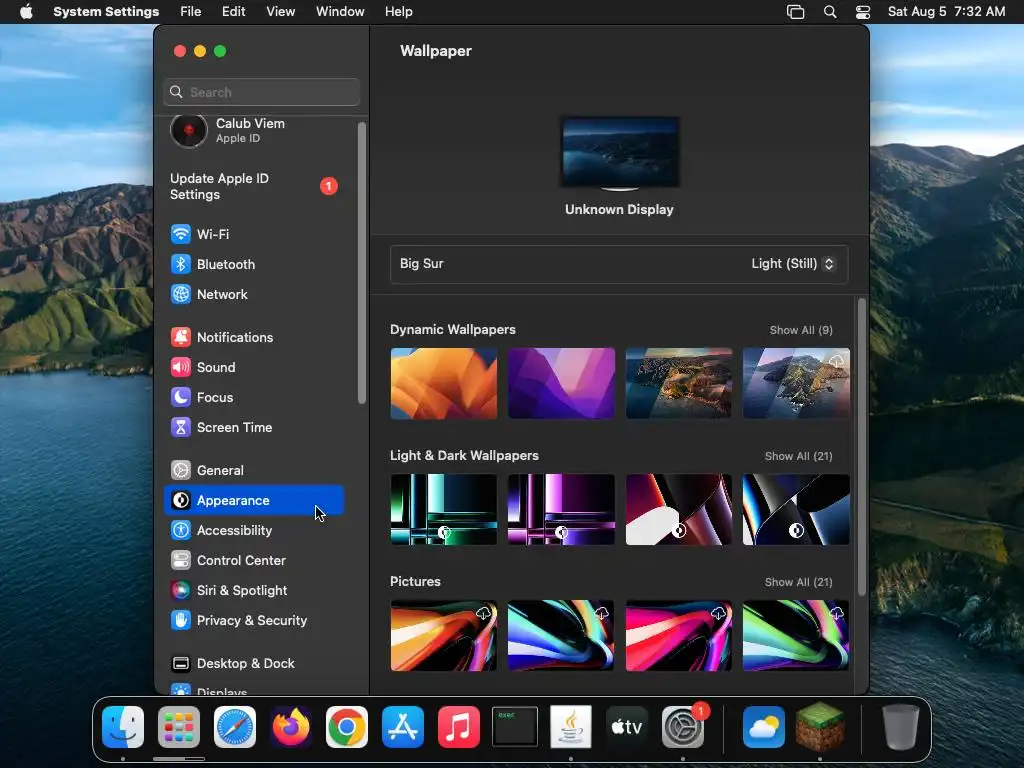This screenshot has height=768, width=1024.
Task: Open the View menu
Action: 280,11
